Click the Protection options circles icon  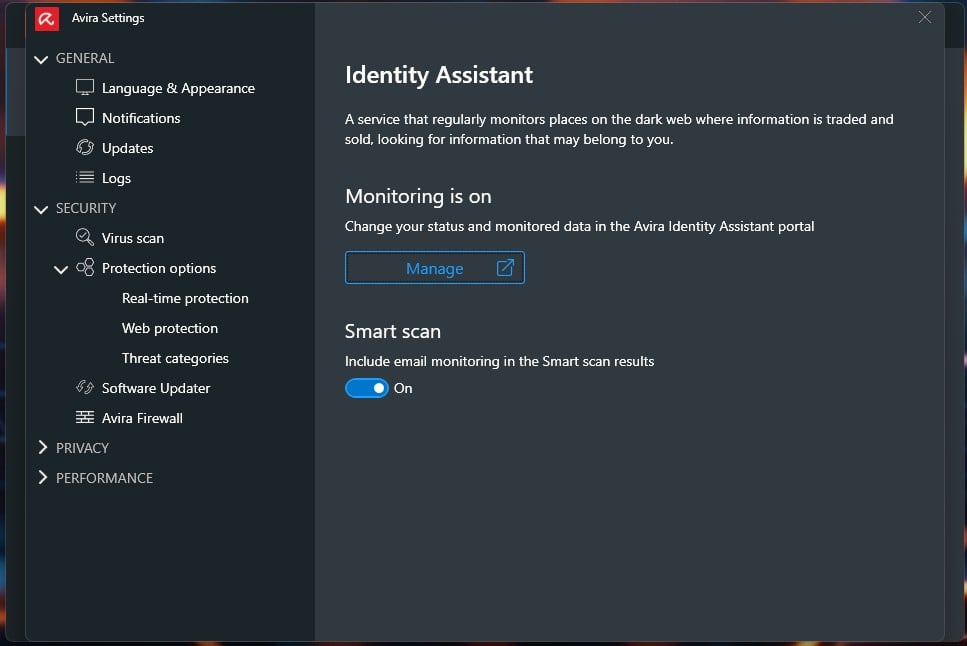[x=85, y=267]
